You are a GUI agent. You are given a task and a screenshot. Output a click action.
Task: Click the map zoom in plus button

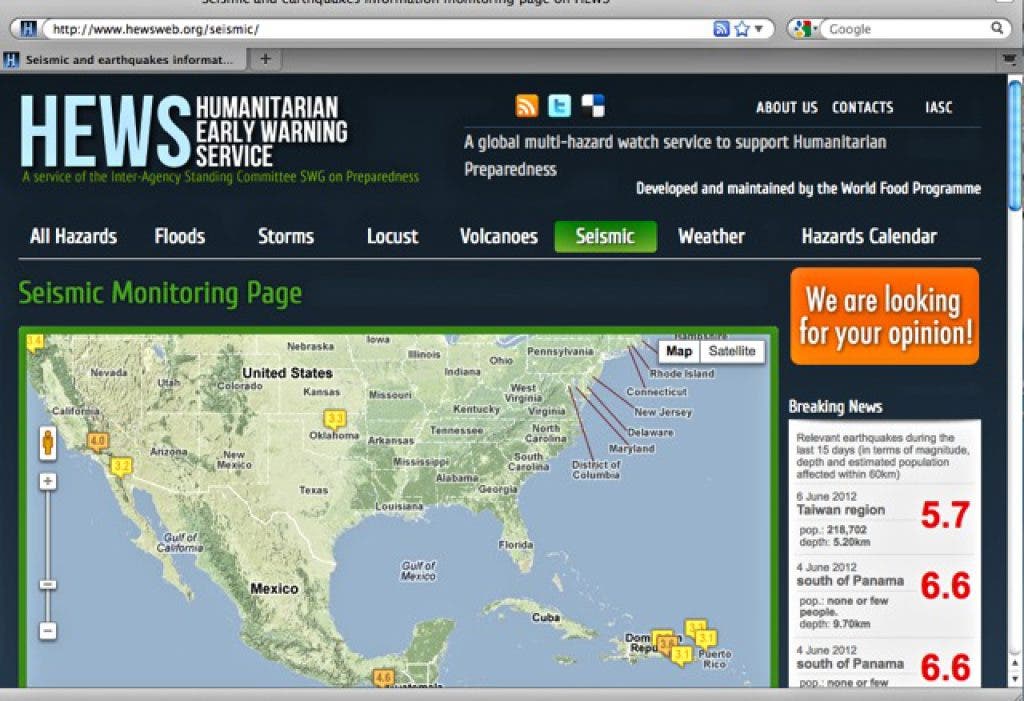(x=48, y=482)
